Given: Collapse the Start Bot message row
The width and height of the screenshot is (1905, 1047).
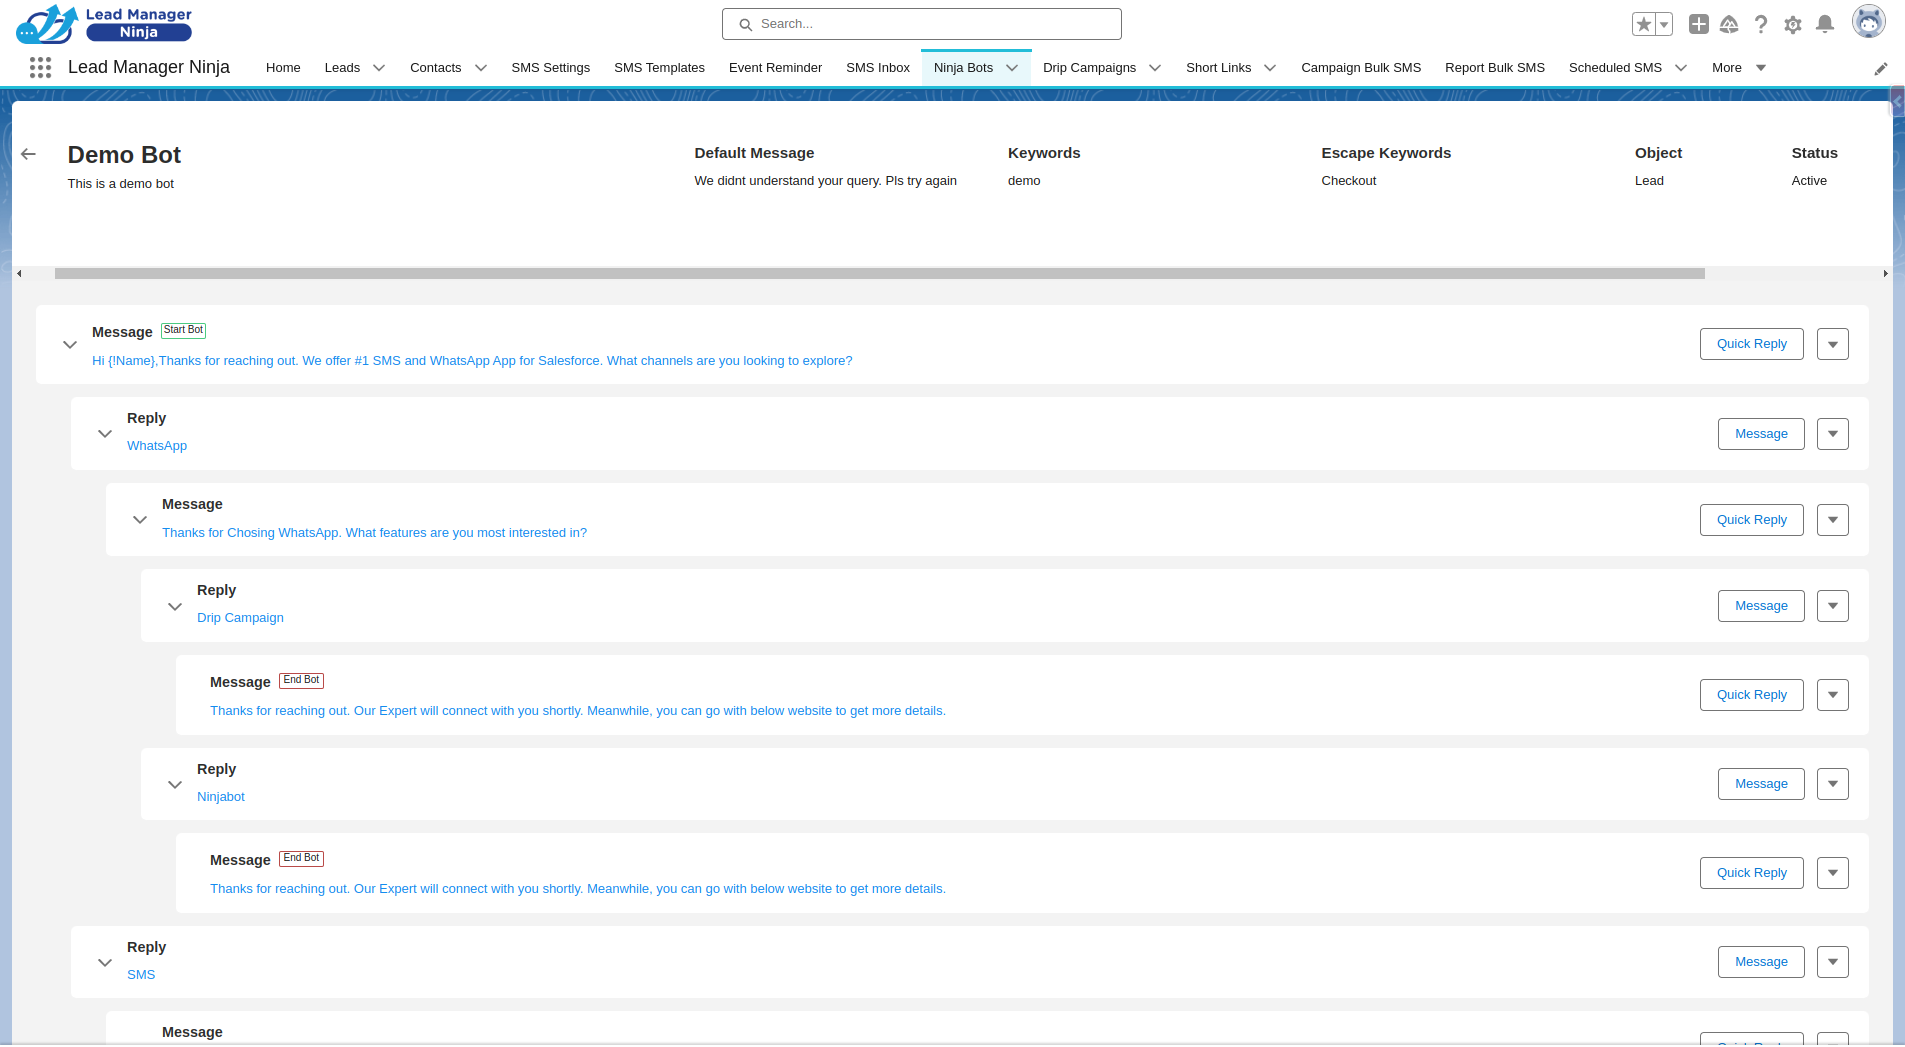Looking at the screenshot, I should [x=70, y=345].
